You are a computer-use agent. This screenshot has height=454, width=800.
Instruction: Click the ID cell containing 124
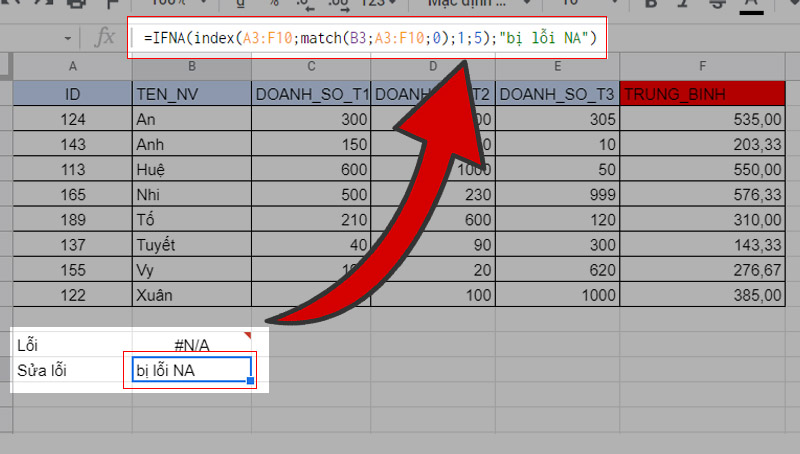(x=72, y=119)
